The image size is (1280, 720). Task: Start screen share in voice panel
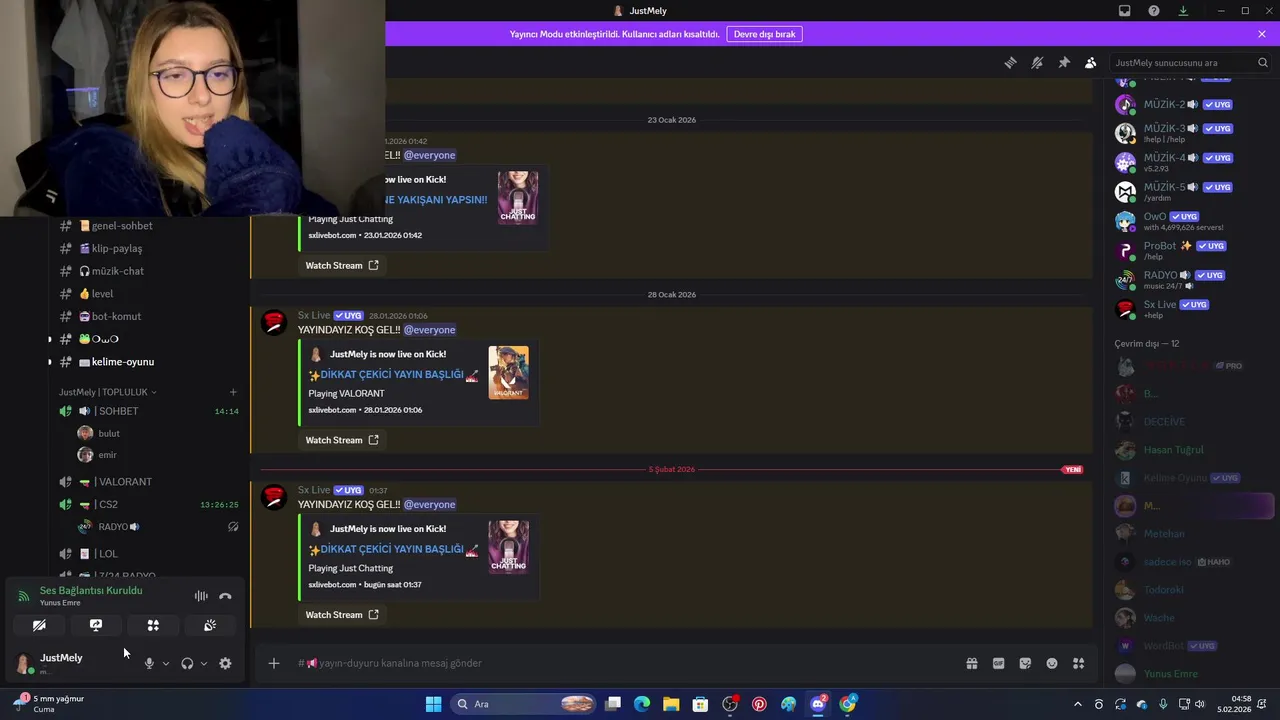[x=96, y=625]
